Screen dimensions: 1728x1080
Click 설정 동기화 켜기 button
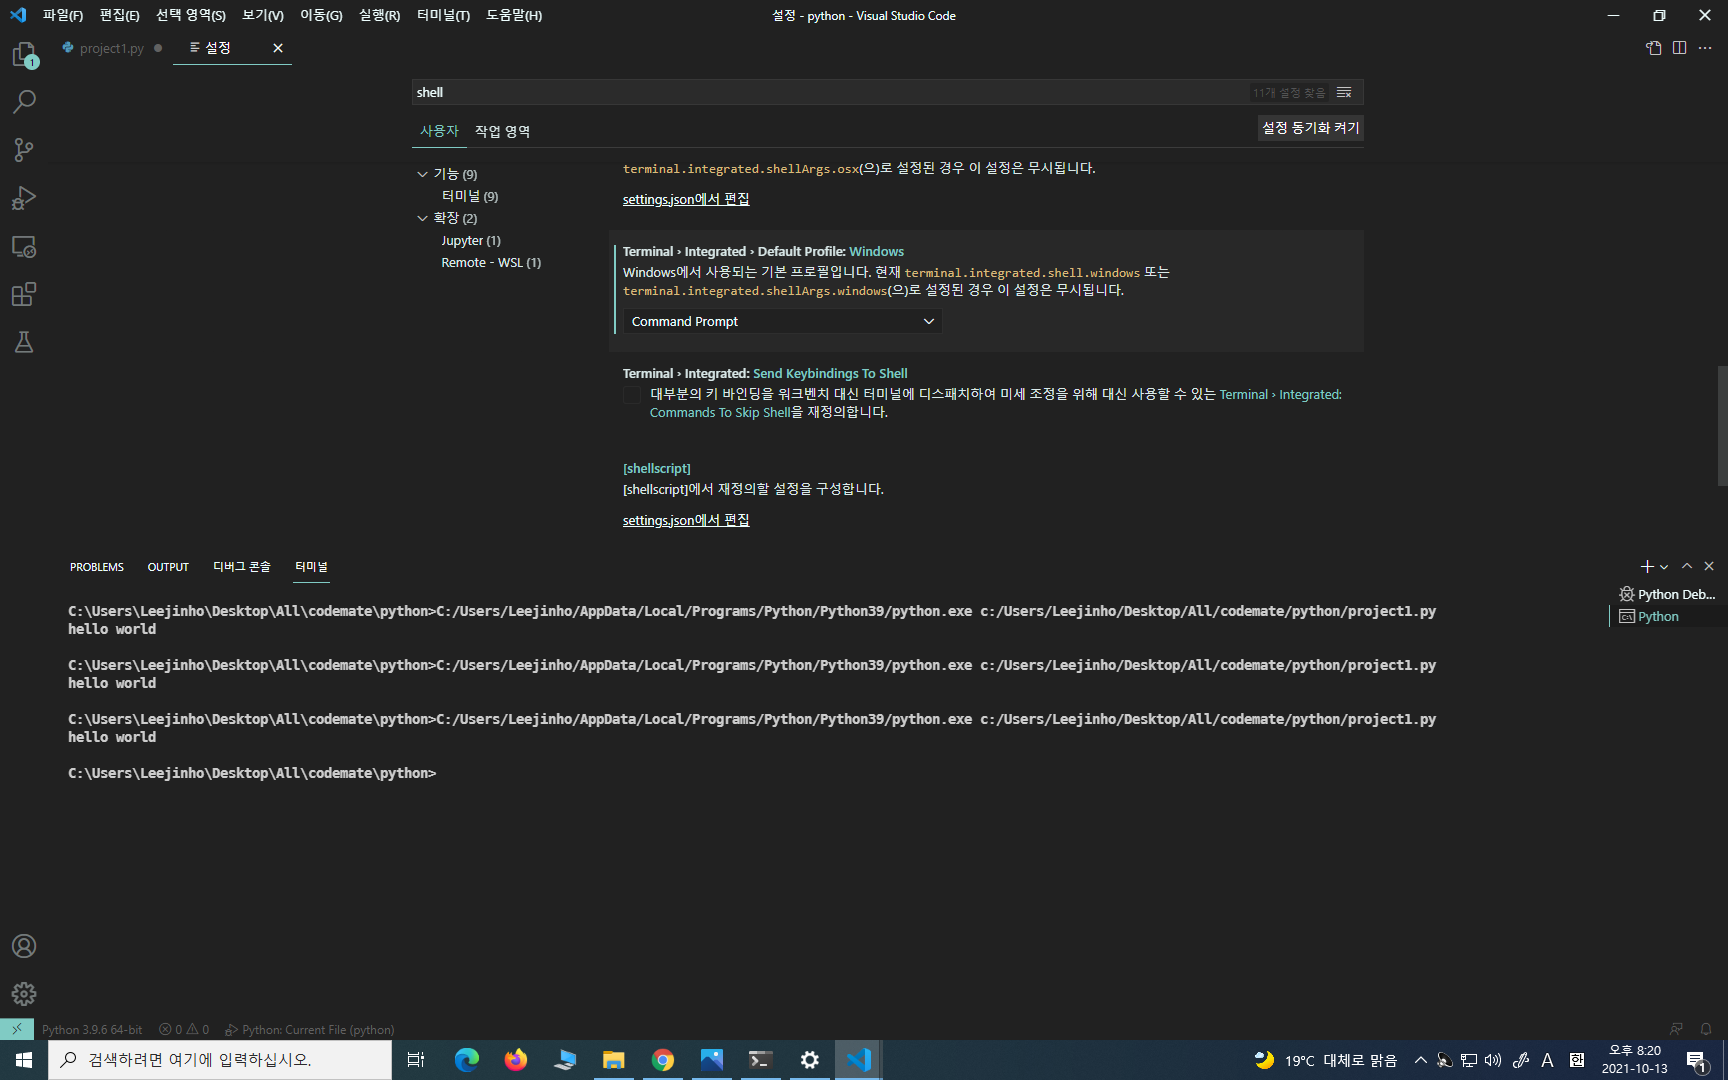(x=1310, y=128)
